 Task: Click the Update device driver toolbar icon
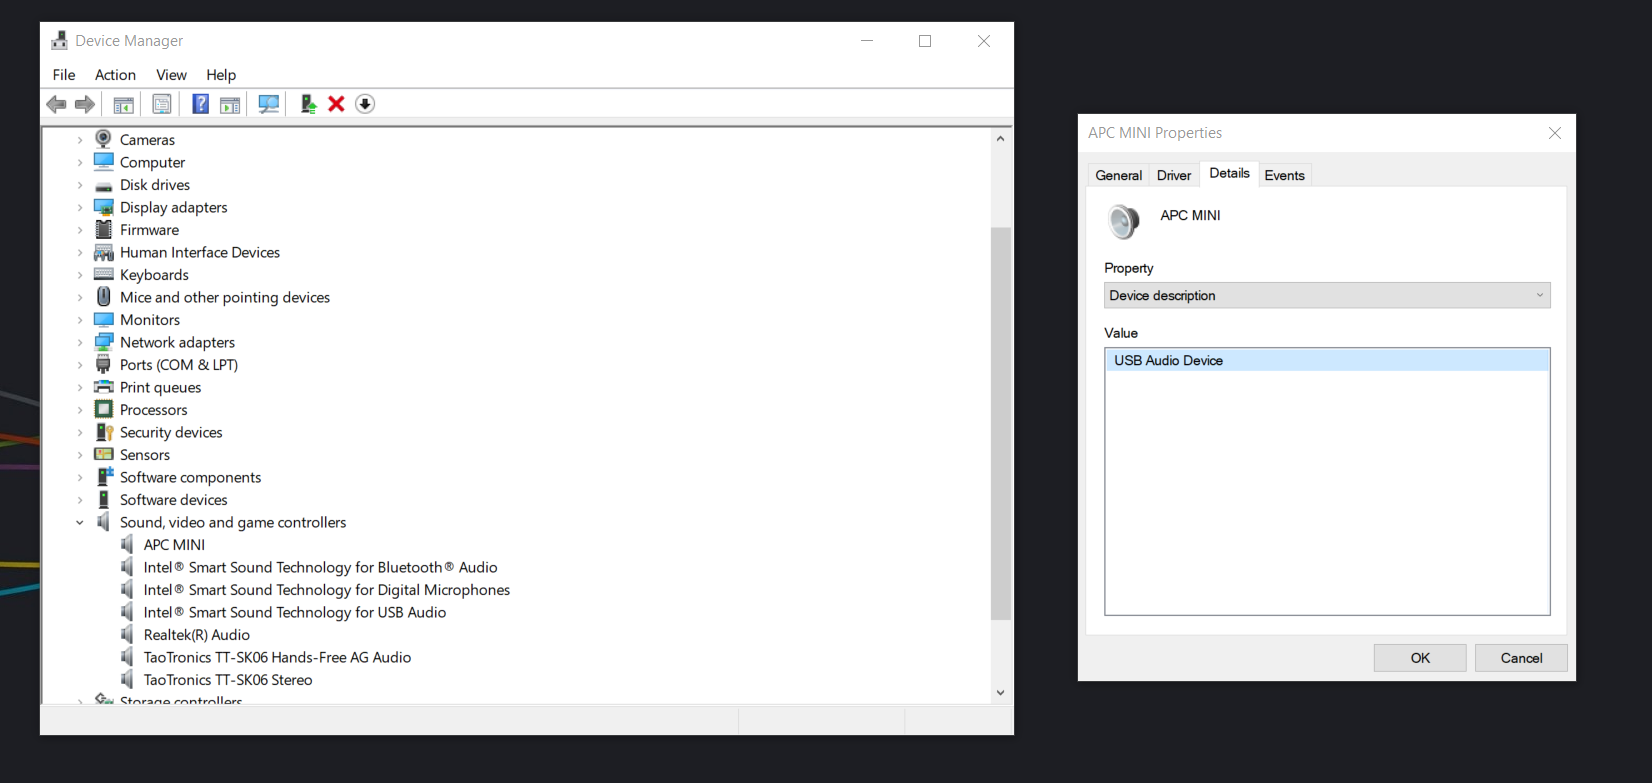tap(308, 104)
